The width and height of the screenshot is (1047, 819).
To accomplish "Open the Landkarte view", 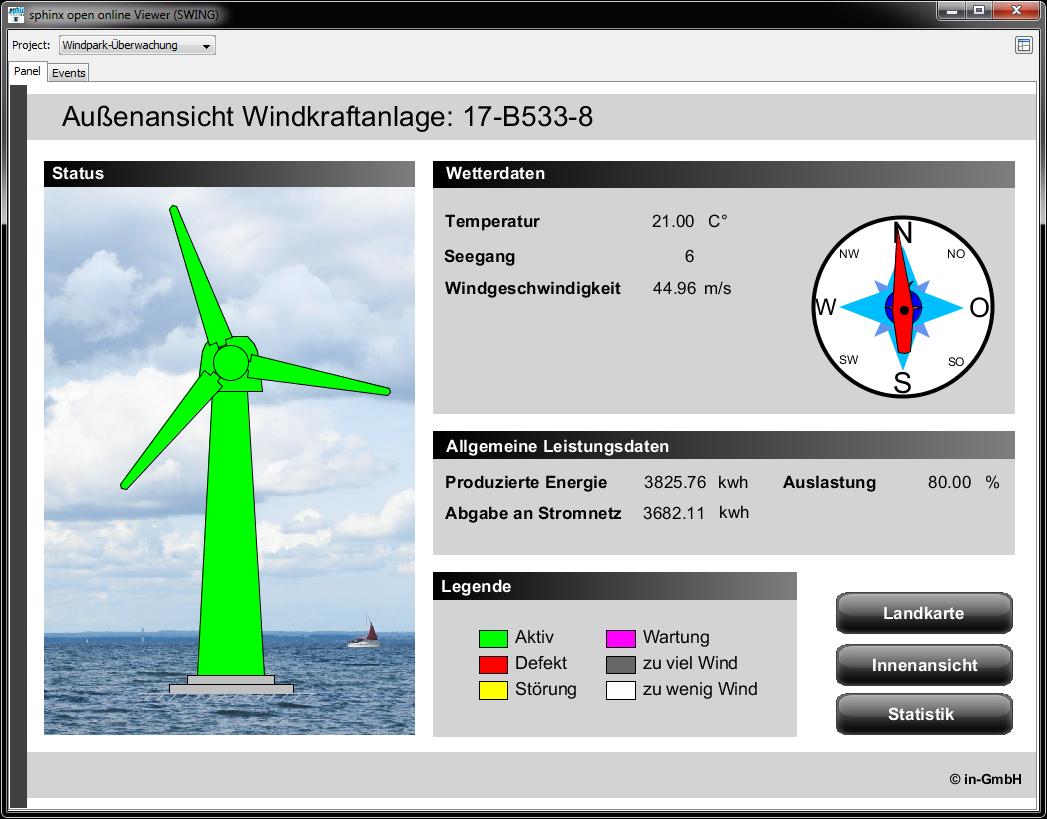I will (923, 613).
